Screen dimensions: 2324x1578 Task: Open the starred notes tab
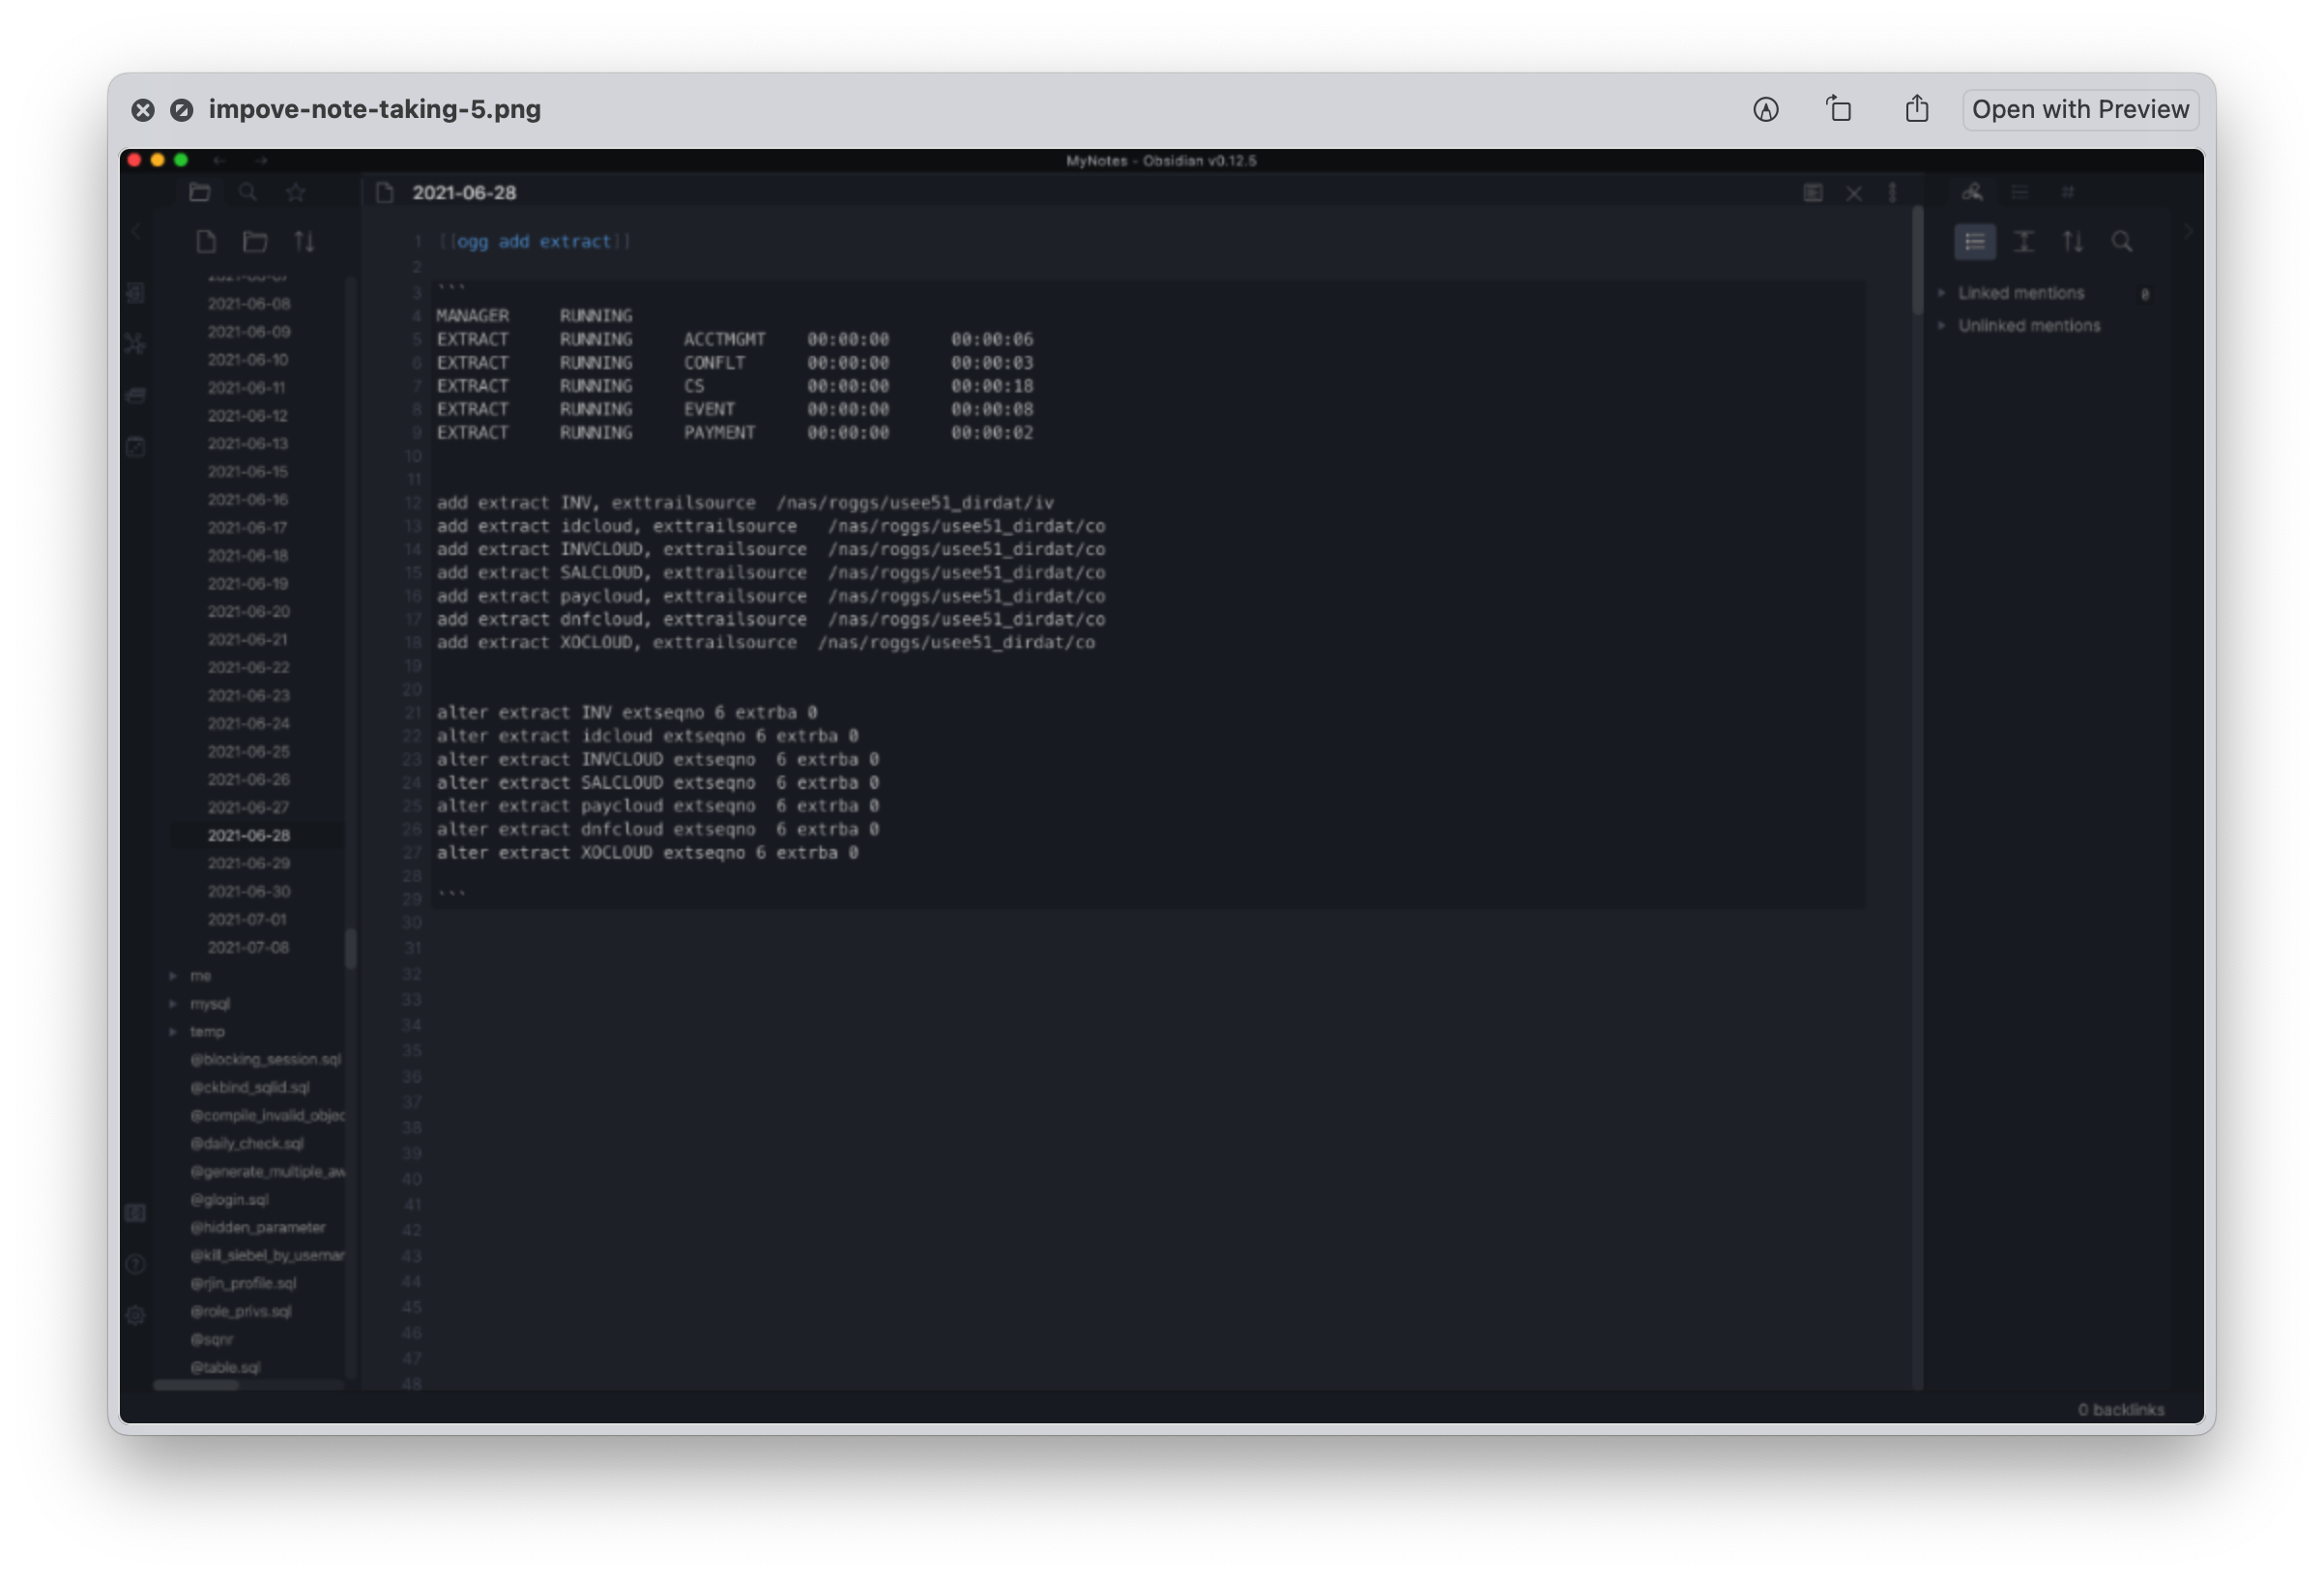click(x=296, y=192)
